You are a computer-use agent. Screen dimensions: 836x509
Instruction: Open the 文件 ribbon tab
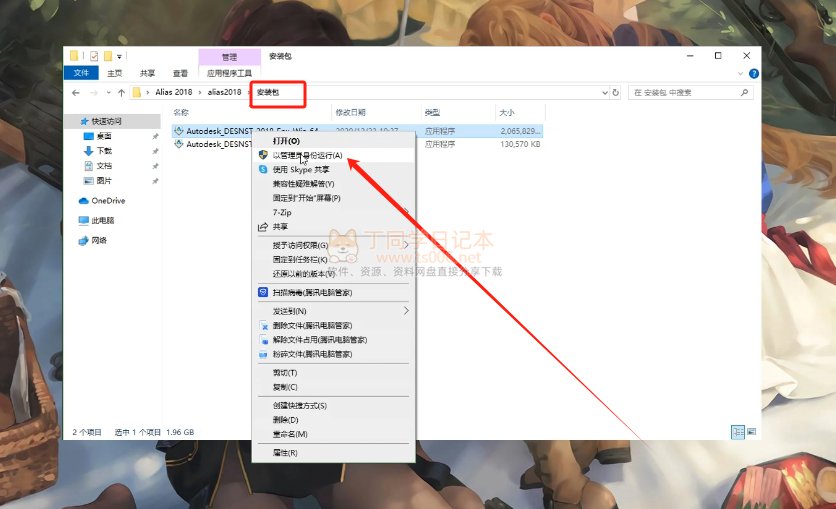click(81, 73)
